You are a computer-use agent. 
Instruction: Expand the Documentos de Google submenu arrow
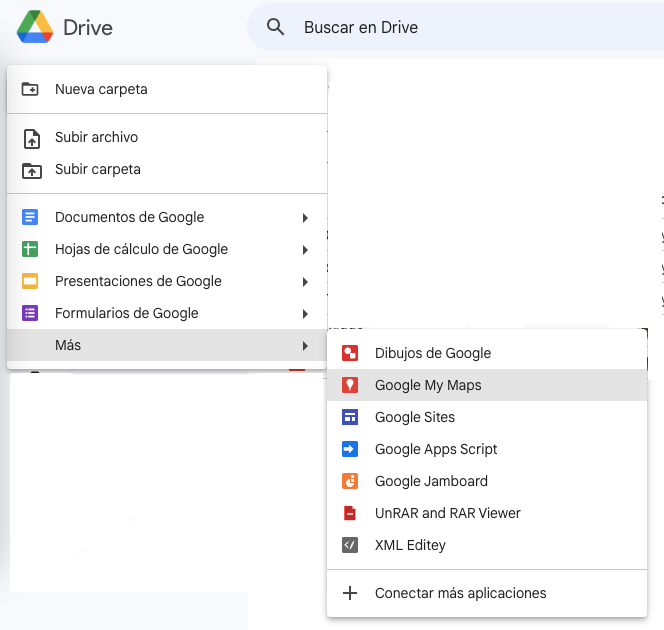click(x=305, y=218)
